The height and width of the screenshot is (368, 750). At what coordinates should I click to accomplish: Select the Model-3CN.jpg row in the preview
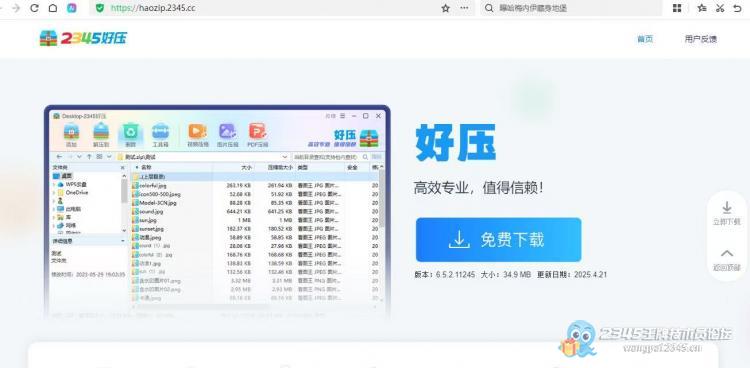click(255, 203)
